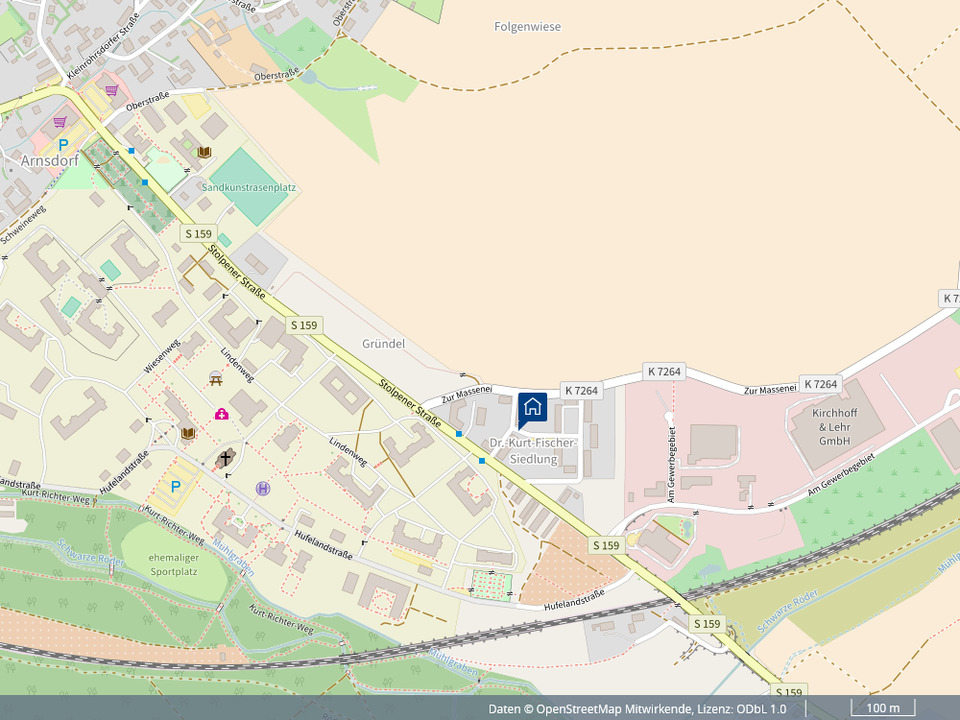Select the church cross icon
The height and width of the screenshot is (720, 960).
point(227,459)
